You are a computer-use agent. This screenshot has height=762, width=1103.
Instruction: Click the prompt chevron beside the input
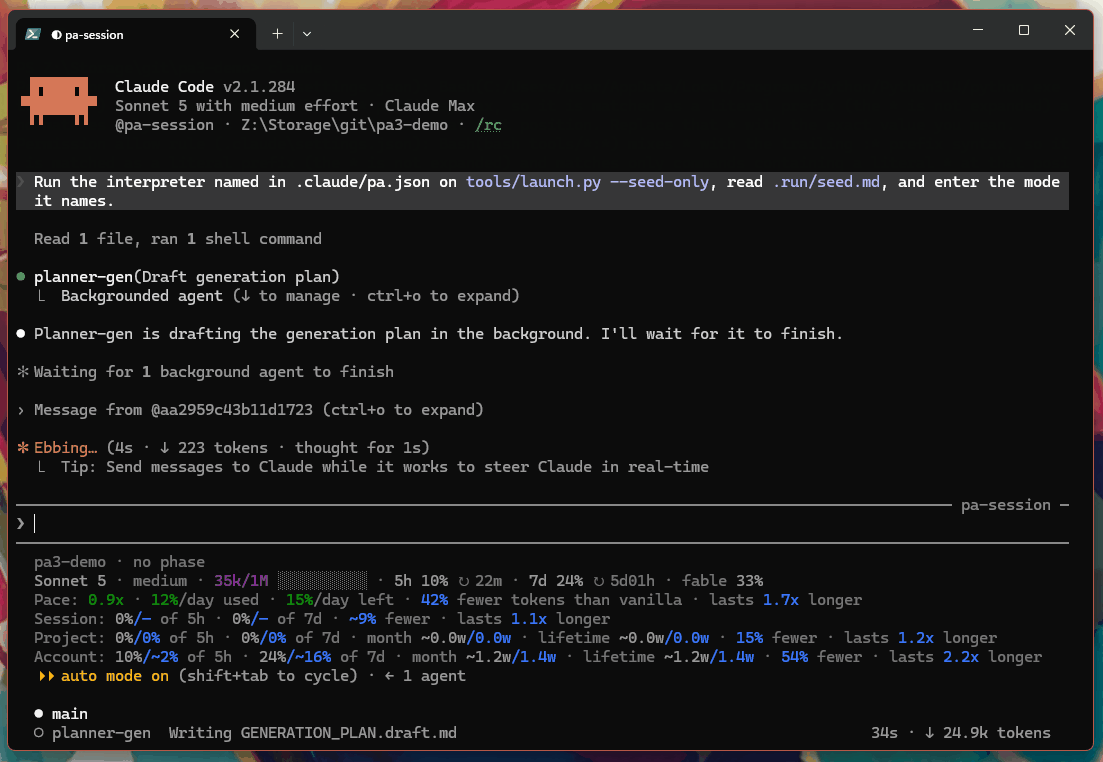21,523
